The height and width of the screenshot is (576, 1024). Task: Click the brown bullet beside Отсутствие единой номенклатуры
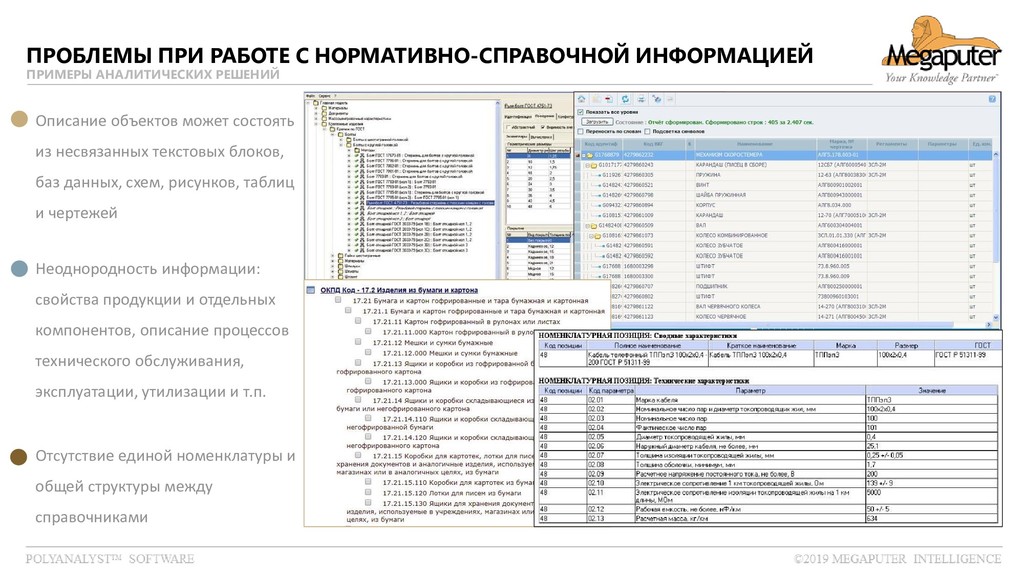pyautogui.click(x=19, y=457)
